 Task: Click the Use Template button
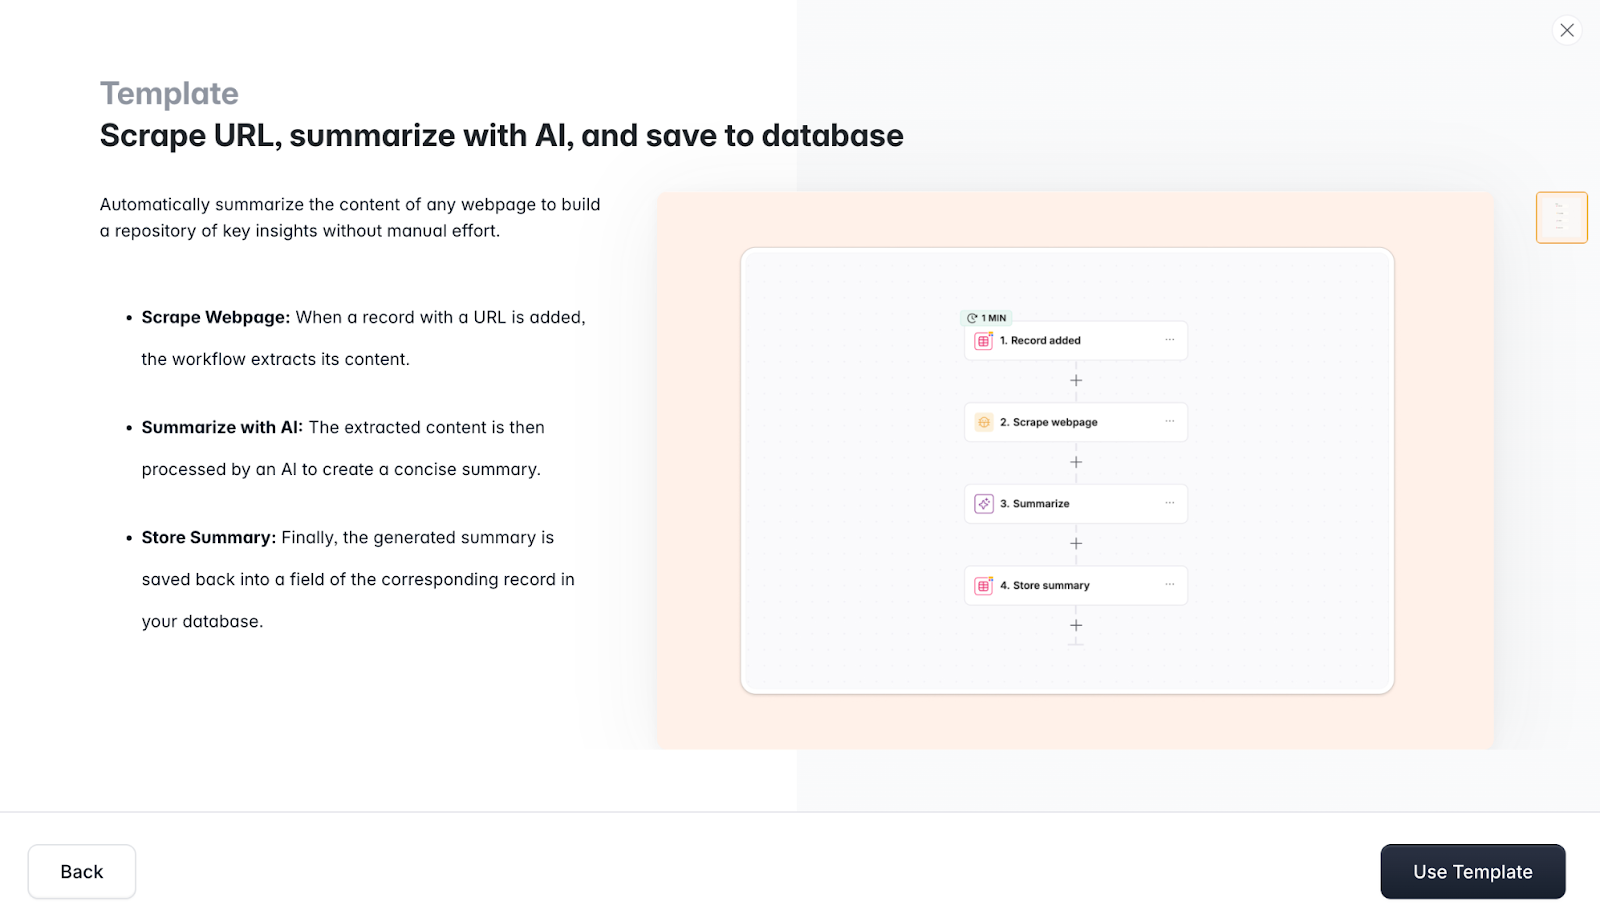[1472, 871]
